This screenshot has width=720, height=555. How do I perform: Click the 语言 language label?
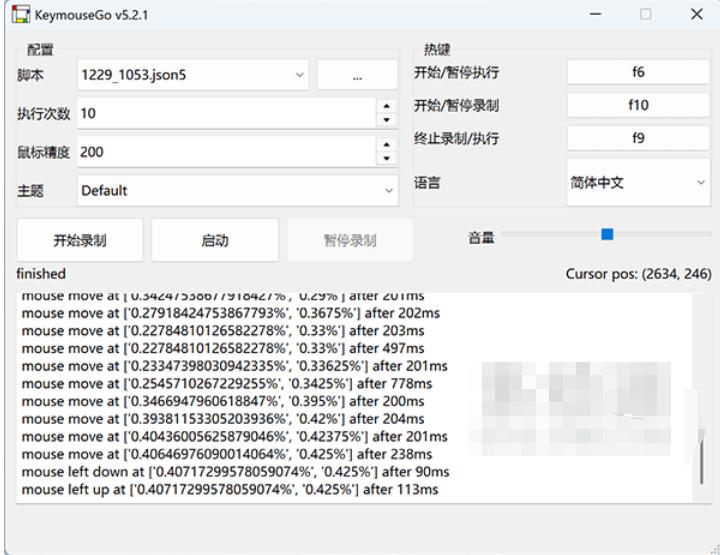(427, 183)
